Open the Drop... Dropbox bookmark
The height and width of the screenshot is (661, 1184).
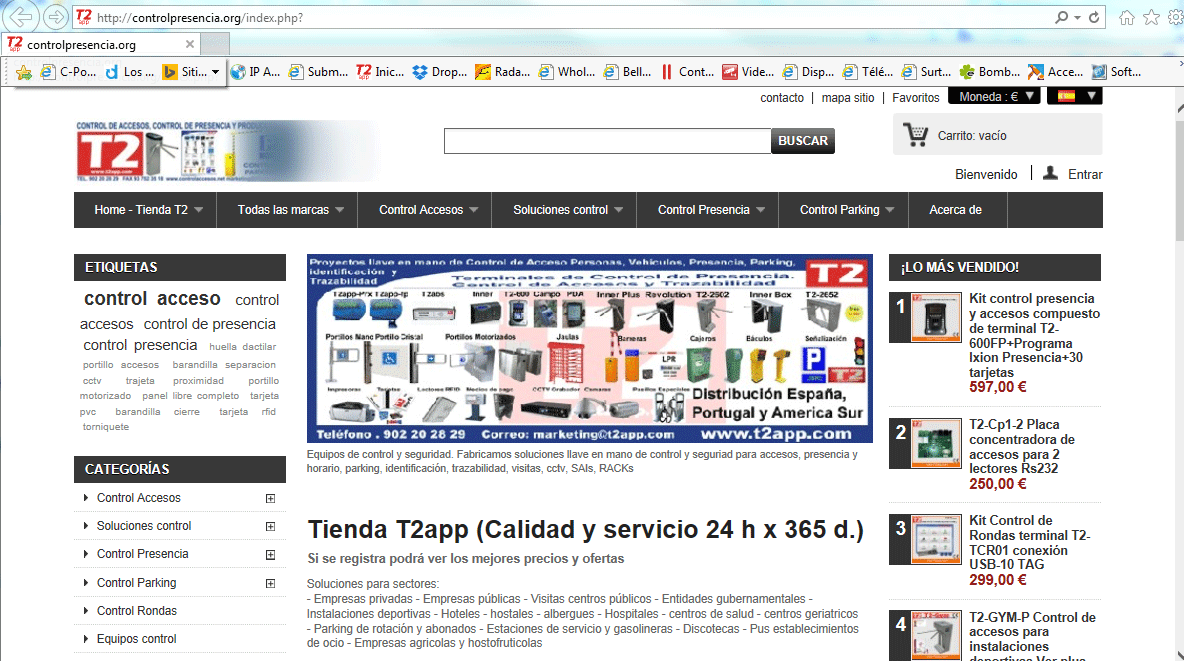(439, 72)
